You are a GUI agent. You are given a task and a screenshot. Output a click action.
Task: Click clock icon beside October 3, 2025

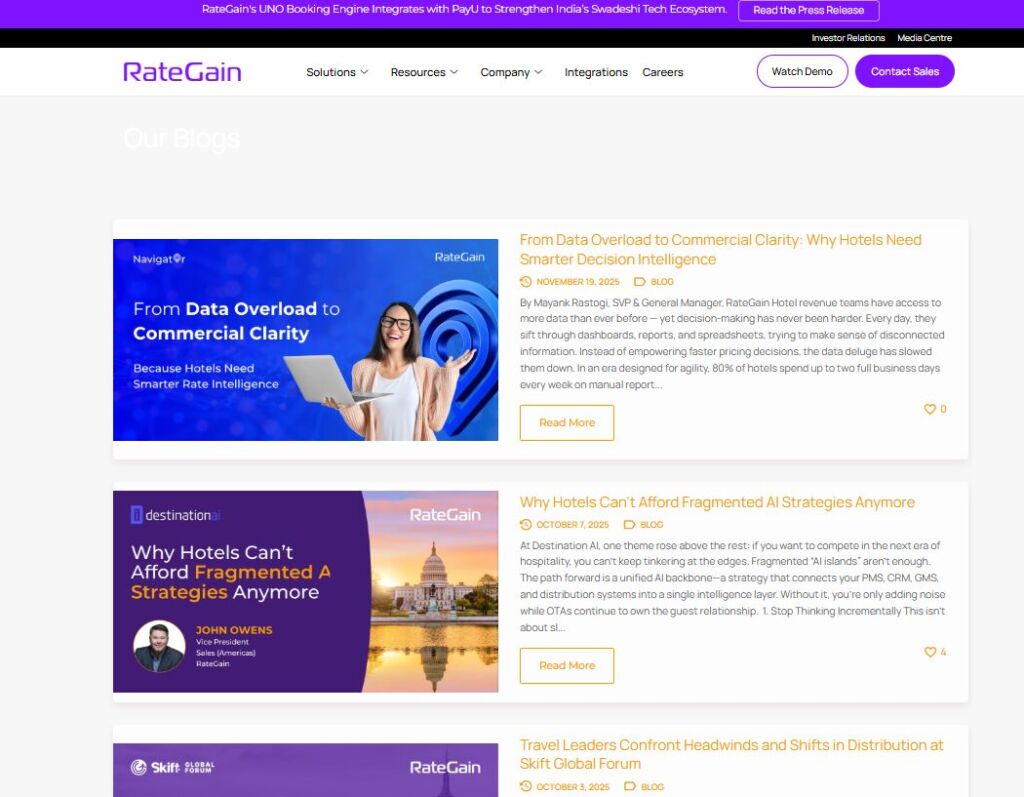(526, 787)
